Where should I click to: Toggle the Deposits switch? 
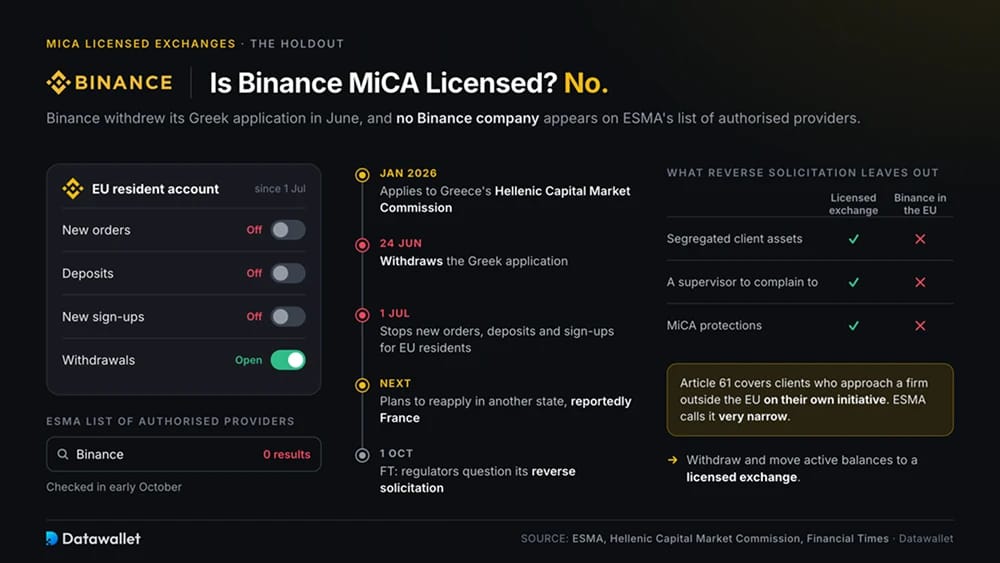[288, 273]
